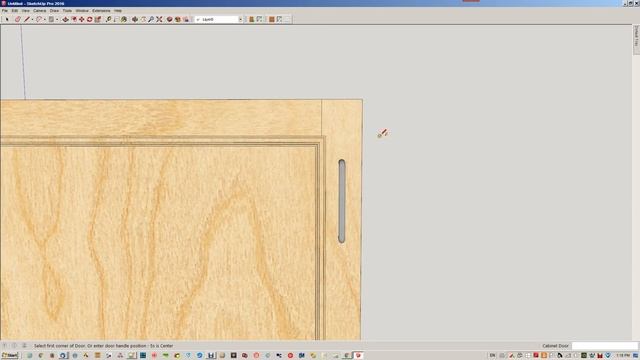Image resolution: width=640 pixels, height=360 pixels.
Task: Click the layer dropdown arrow button
Action: click(x=240, y=19)
